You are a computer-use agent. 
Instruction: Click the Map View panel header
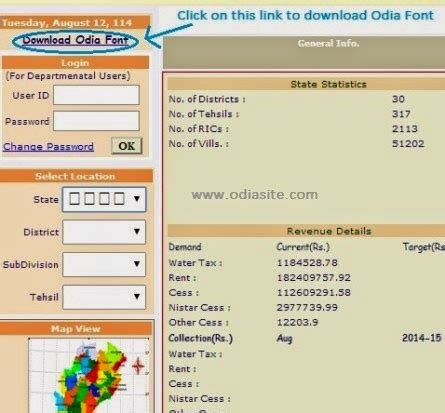point(75,329)
